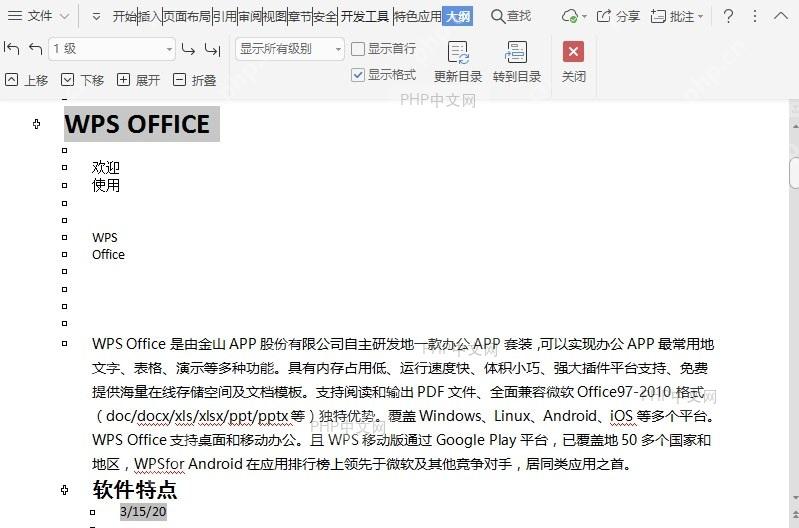Click misspelled word WPSfor in paragraph
The width and height of the screenshot is (799, 528).
point(159,464)
